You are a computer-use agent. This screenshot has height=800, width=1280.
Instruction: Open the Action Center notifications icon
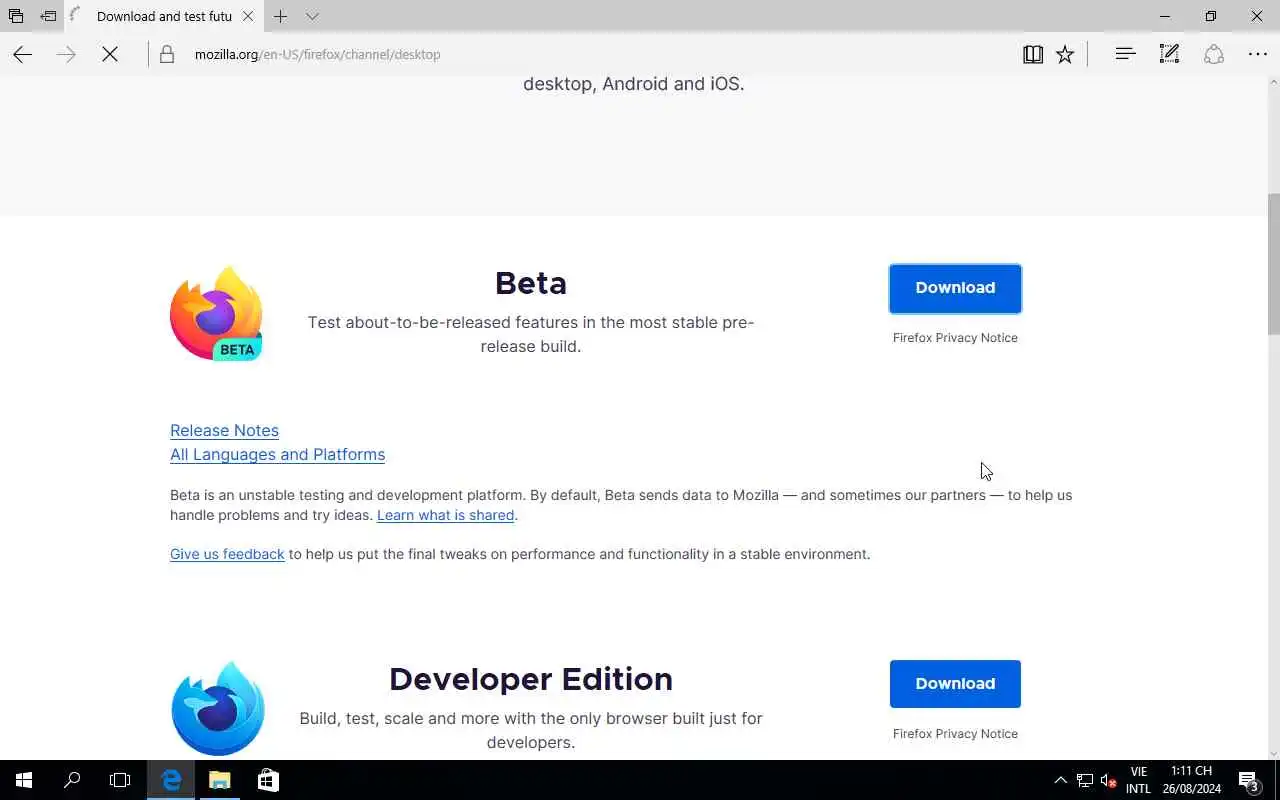pyautogui.click(x=1249, y=780)
